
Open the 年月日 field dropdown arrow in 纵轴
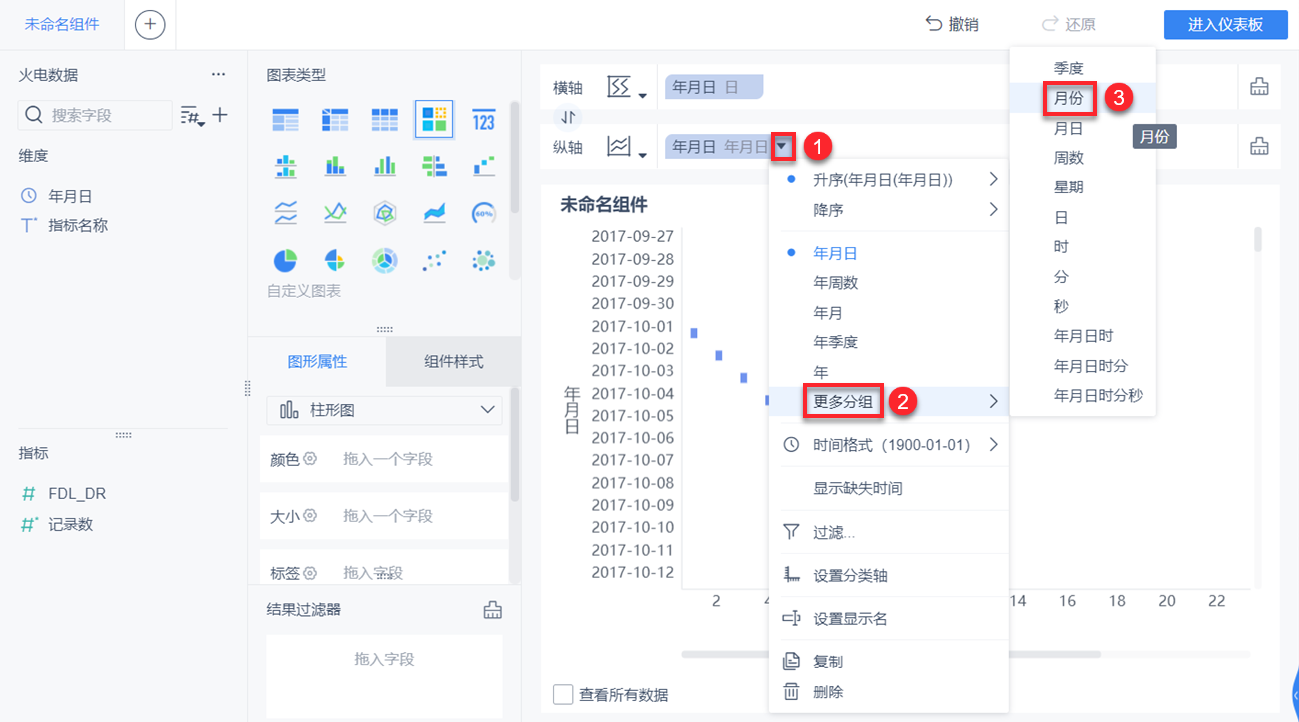tap(783, 147)
